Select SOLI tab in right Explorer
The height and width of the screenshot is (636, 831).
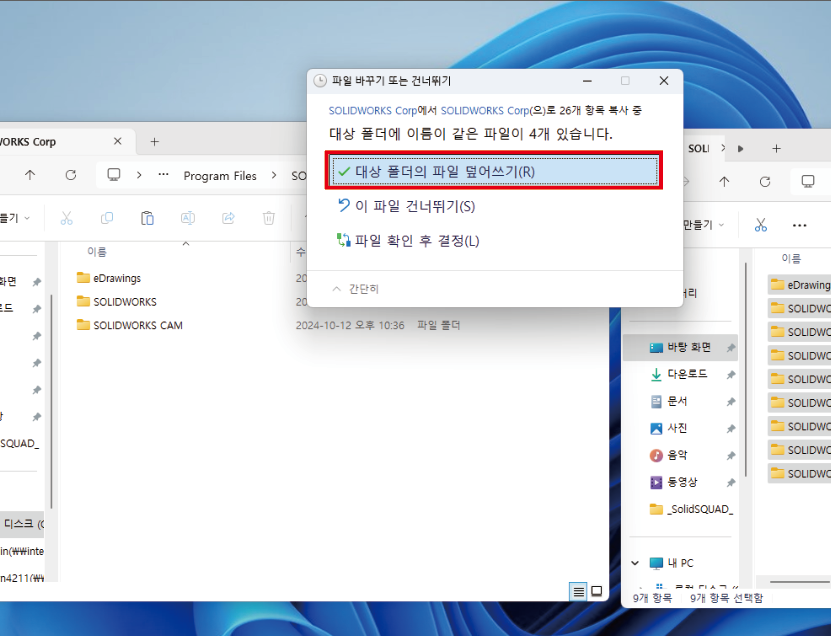pyautogui.click(x=699, y=149)
